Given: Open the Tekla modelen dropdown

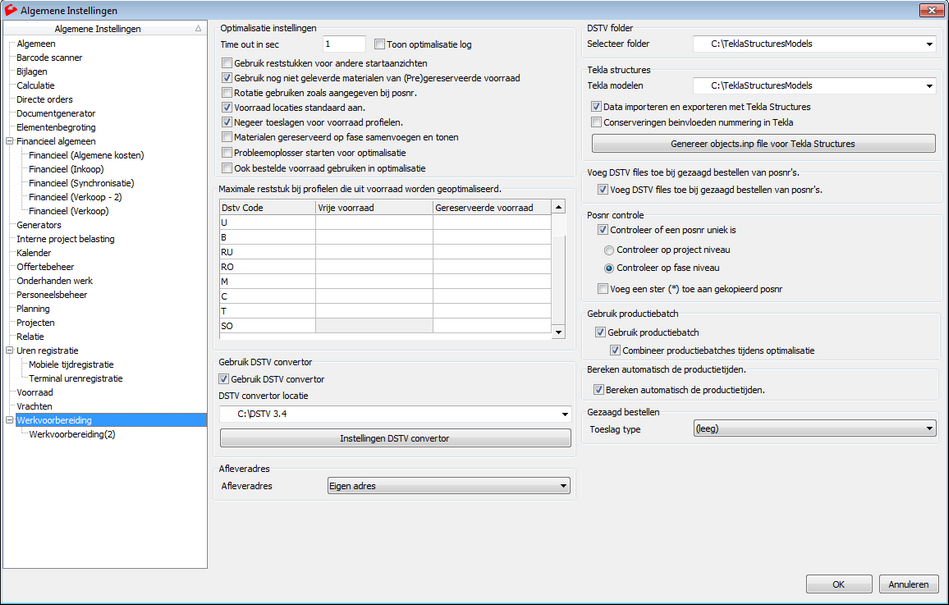Looking at the screenshot, I should click(x=930, y=86).
